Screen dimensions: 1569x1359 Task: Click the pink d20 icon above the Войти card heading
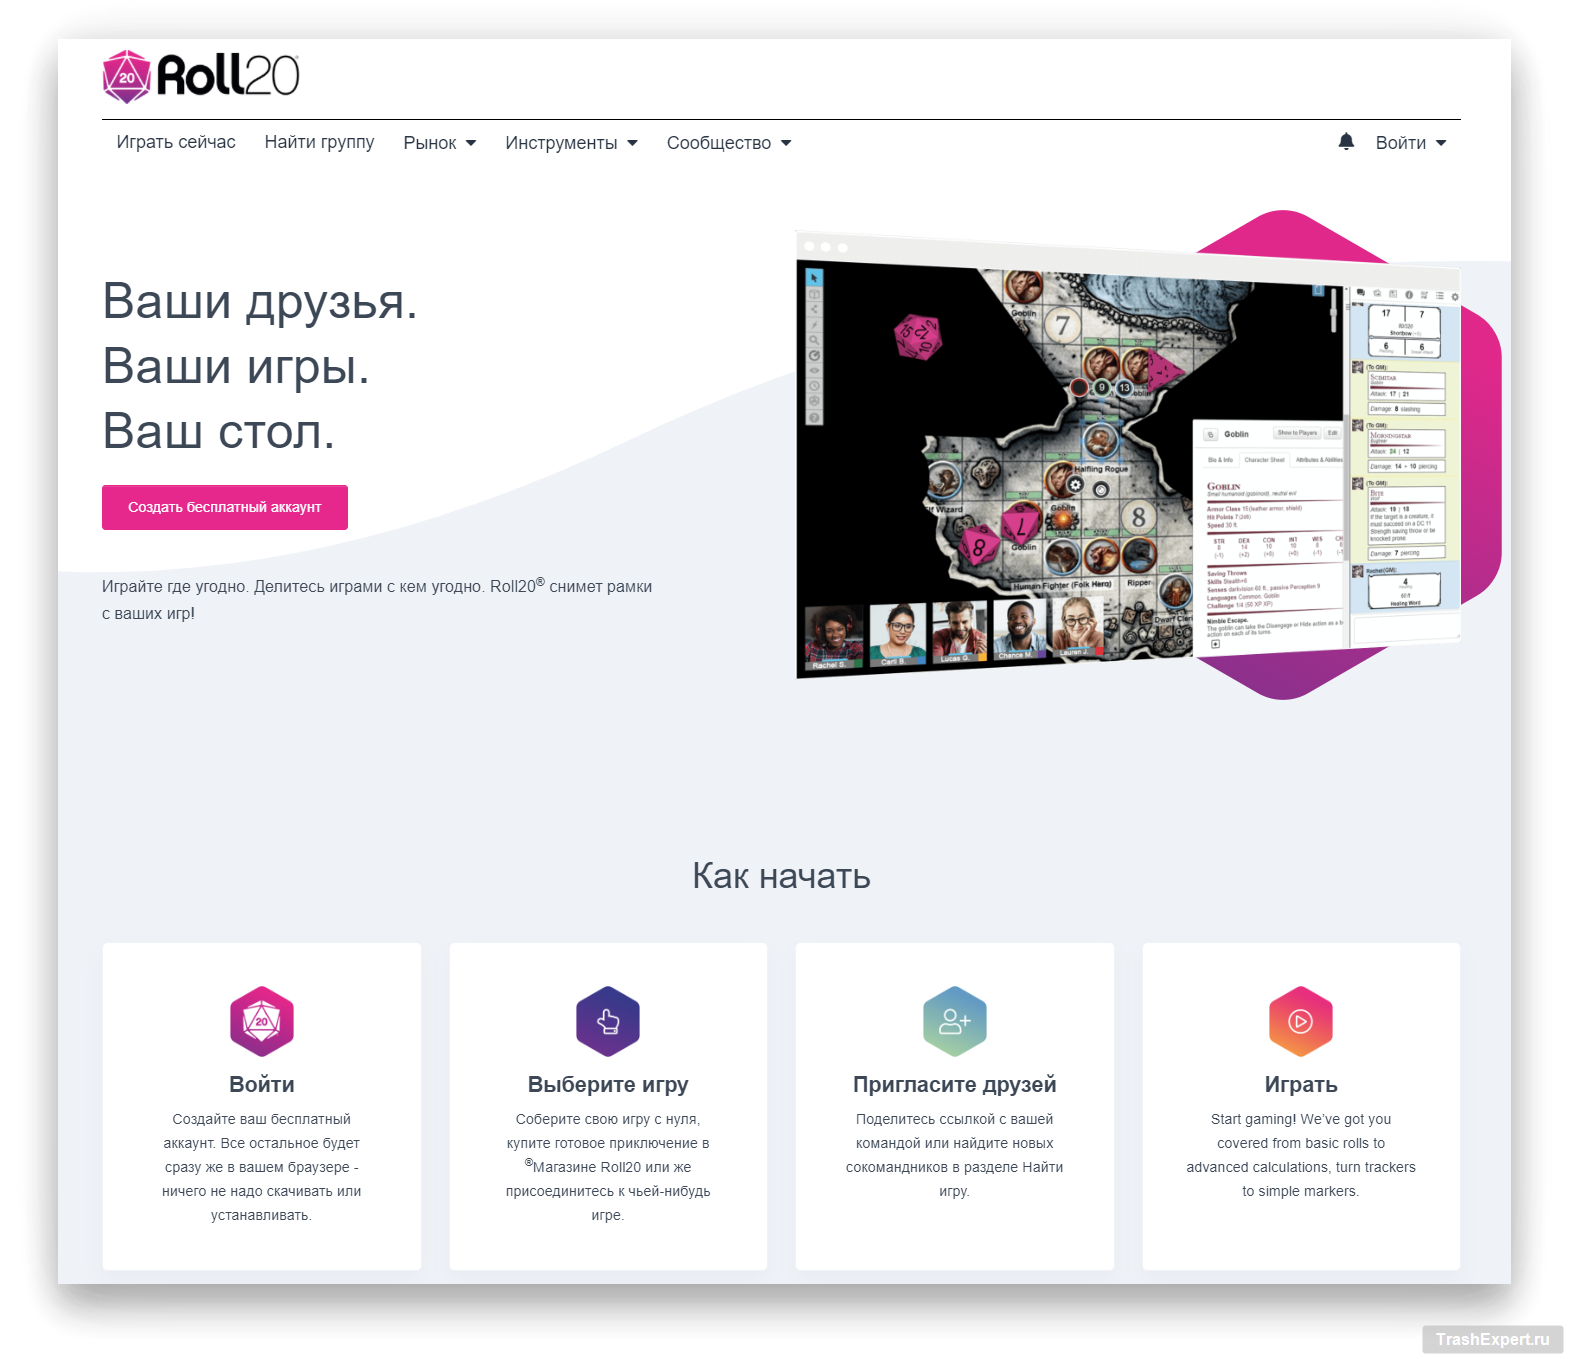coord(261,1021)
